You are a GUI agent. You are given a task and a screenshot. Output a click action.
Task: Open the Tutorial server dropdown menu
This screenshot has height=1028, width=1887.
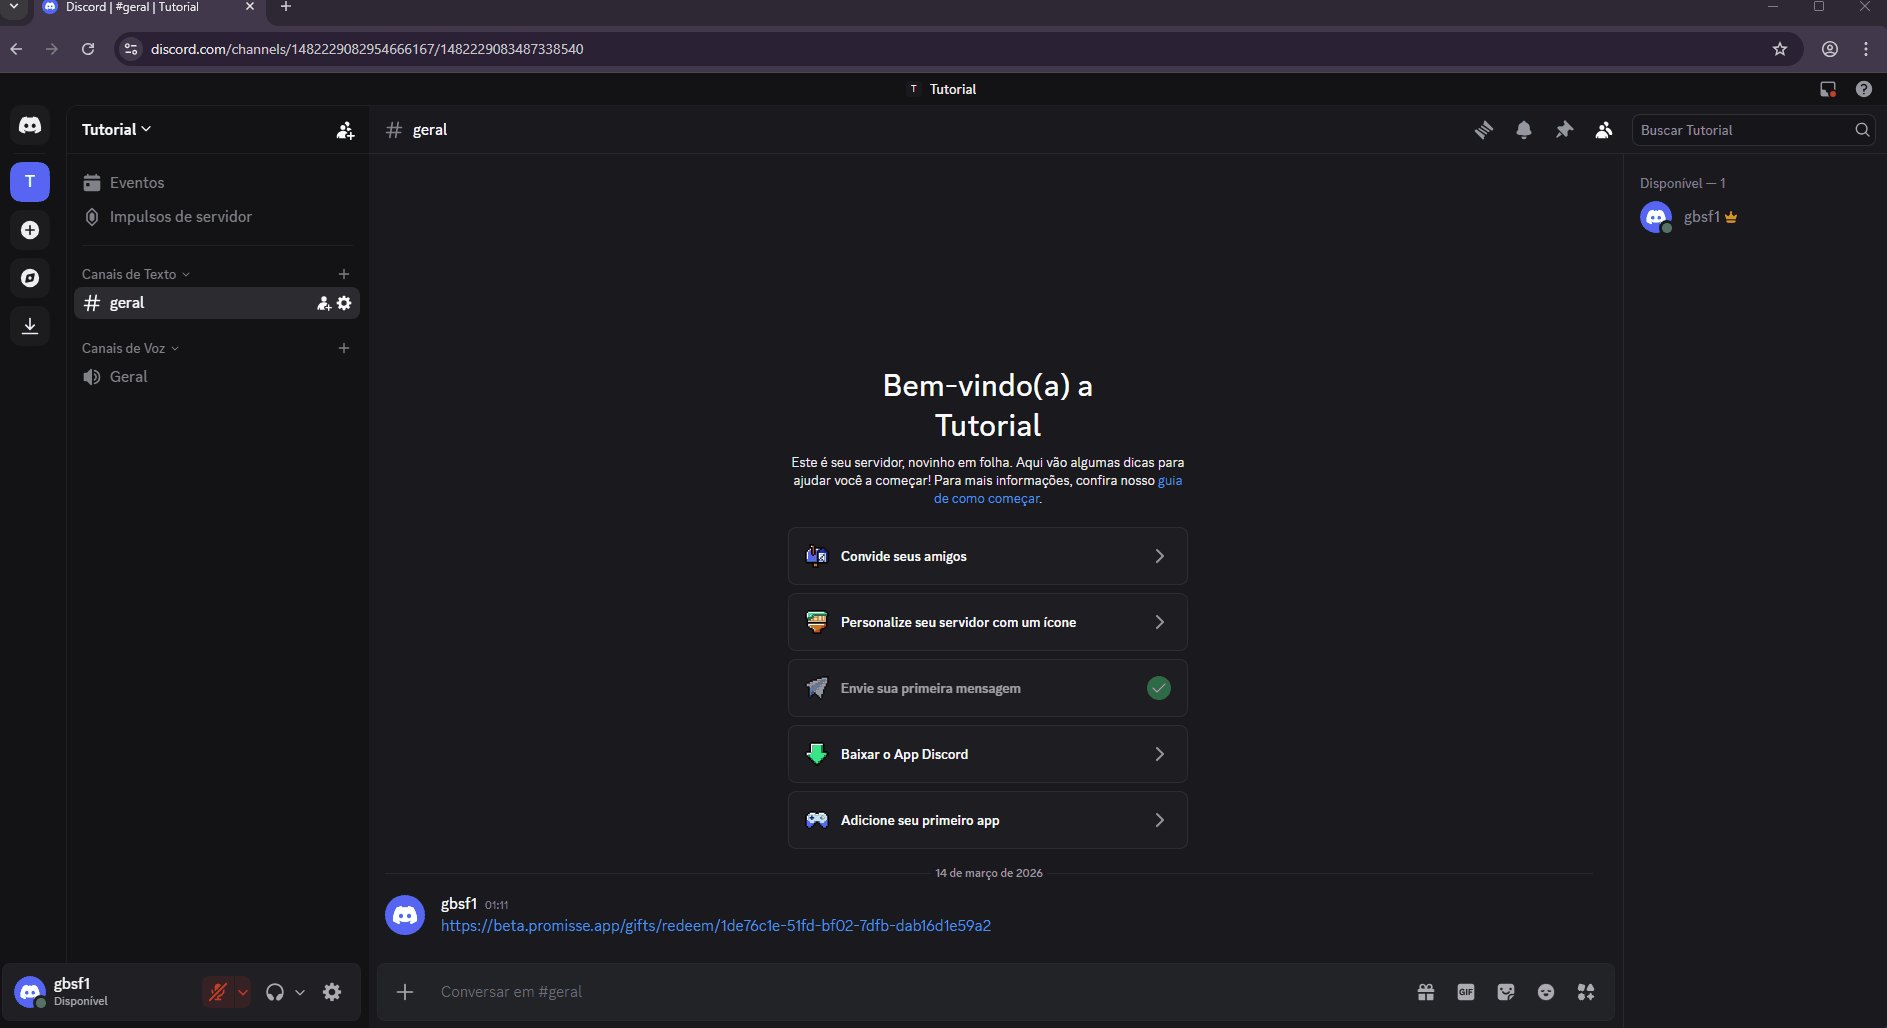pyautogui.click(x=116, y=130)
